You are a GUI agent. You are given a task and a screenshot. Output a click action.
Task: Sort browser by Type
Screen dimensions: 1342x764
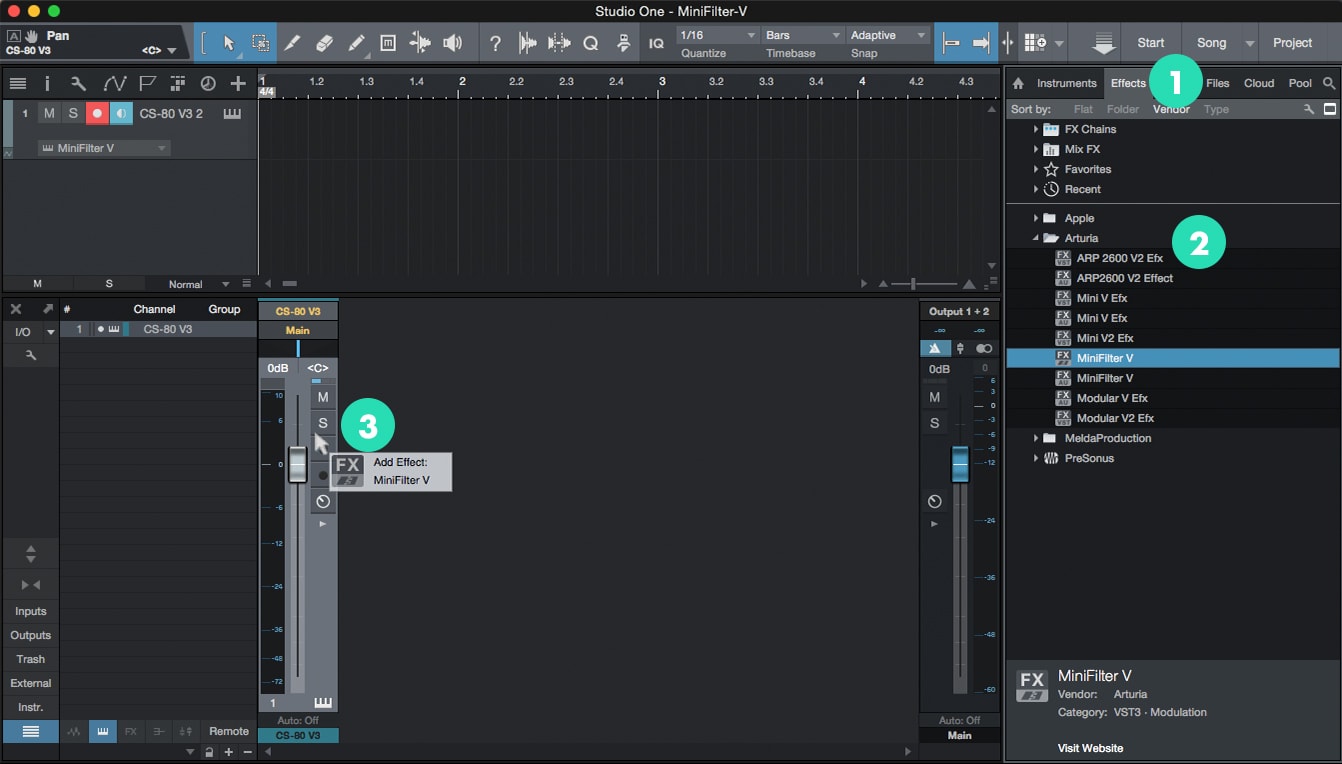point(1216,109)
